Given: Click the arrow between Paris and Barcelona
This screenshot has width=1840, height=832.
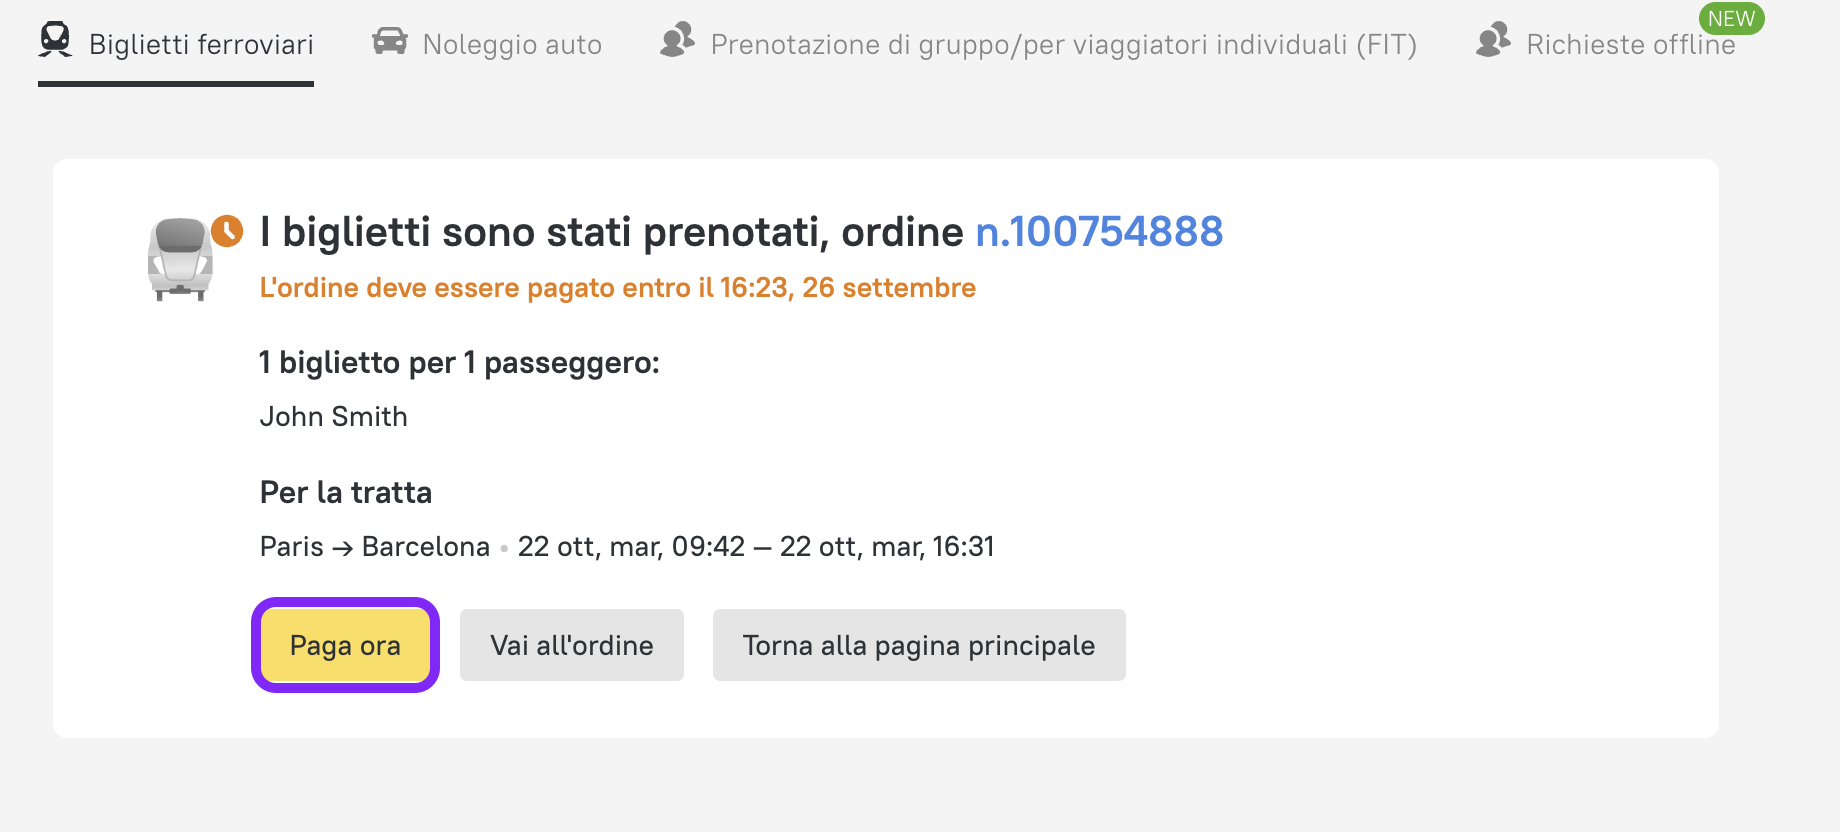Looking at the screenshot, I should pos(343,548).
